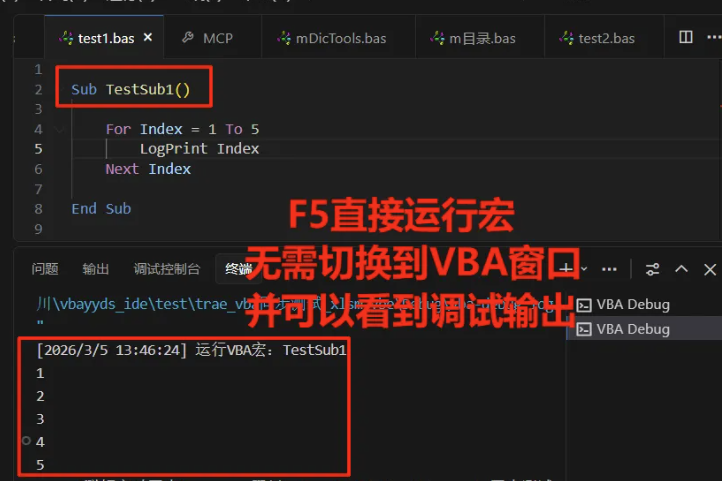Split the editor to the right

(x=686, y=37)
